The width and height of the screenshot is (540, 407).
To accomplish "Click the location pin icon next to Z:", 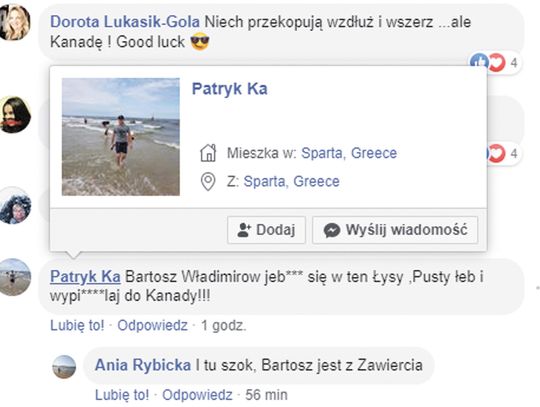I will click(x=208, y=181).
